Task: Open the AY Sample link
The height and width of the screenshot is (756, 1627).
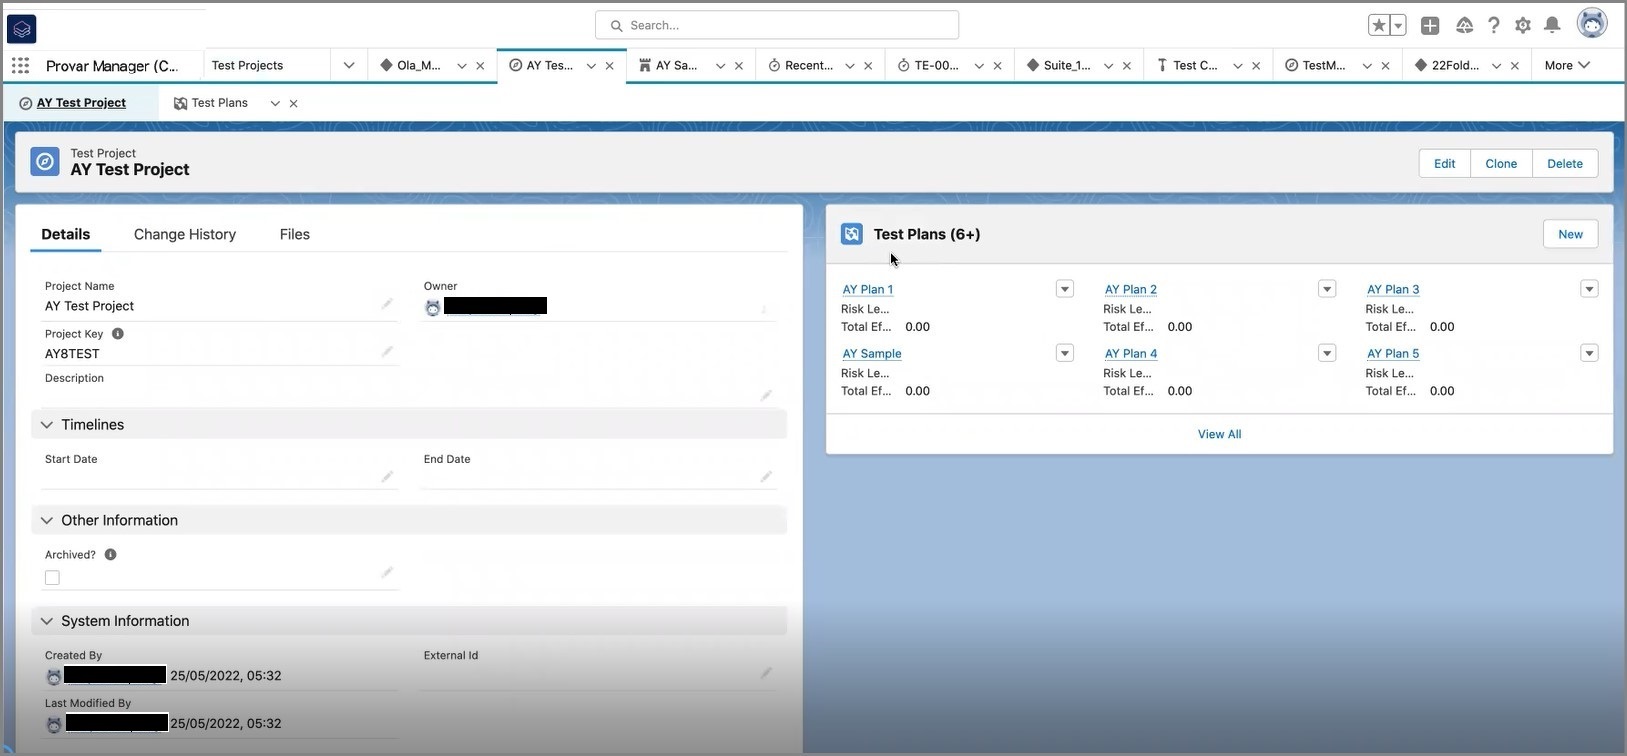Action: point(872,354)
